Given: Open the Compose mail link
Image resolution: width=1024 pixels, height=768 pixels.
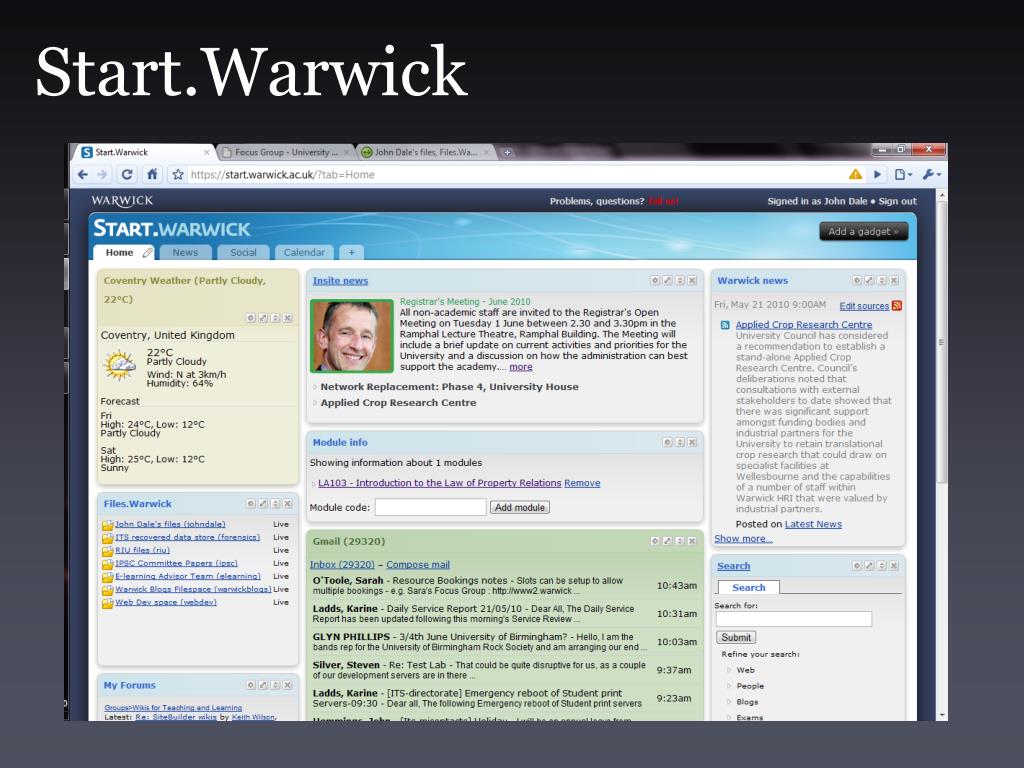Looking at the screenshot, I should (x=418, y=565).
